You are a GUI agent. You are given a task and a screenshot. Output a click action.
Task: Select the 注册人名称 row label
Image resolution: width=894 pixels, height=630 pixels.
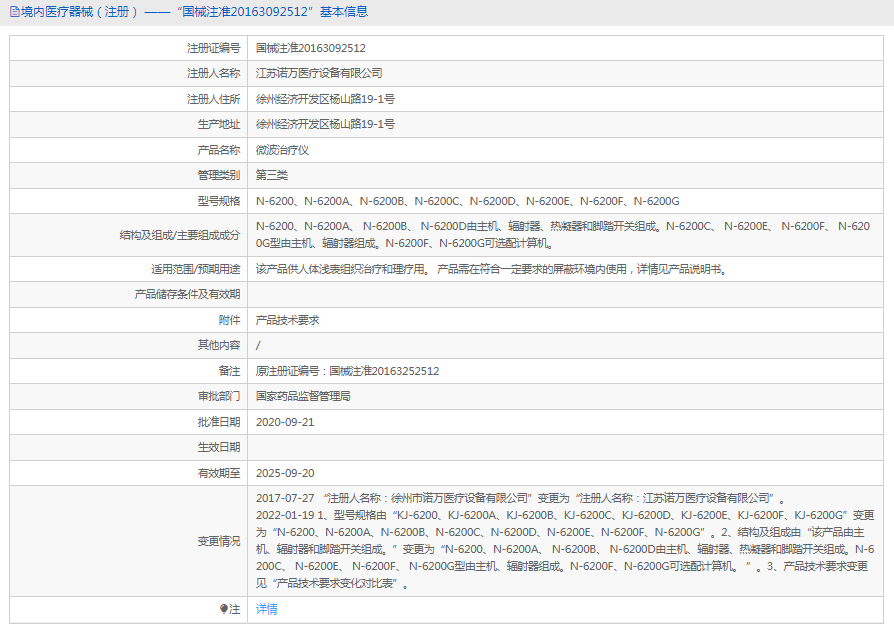[x=213, y=73]
